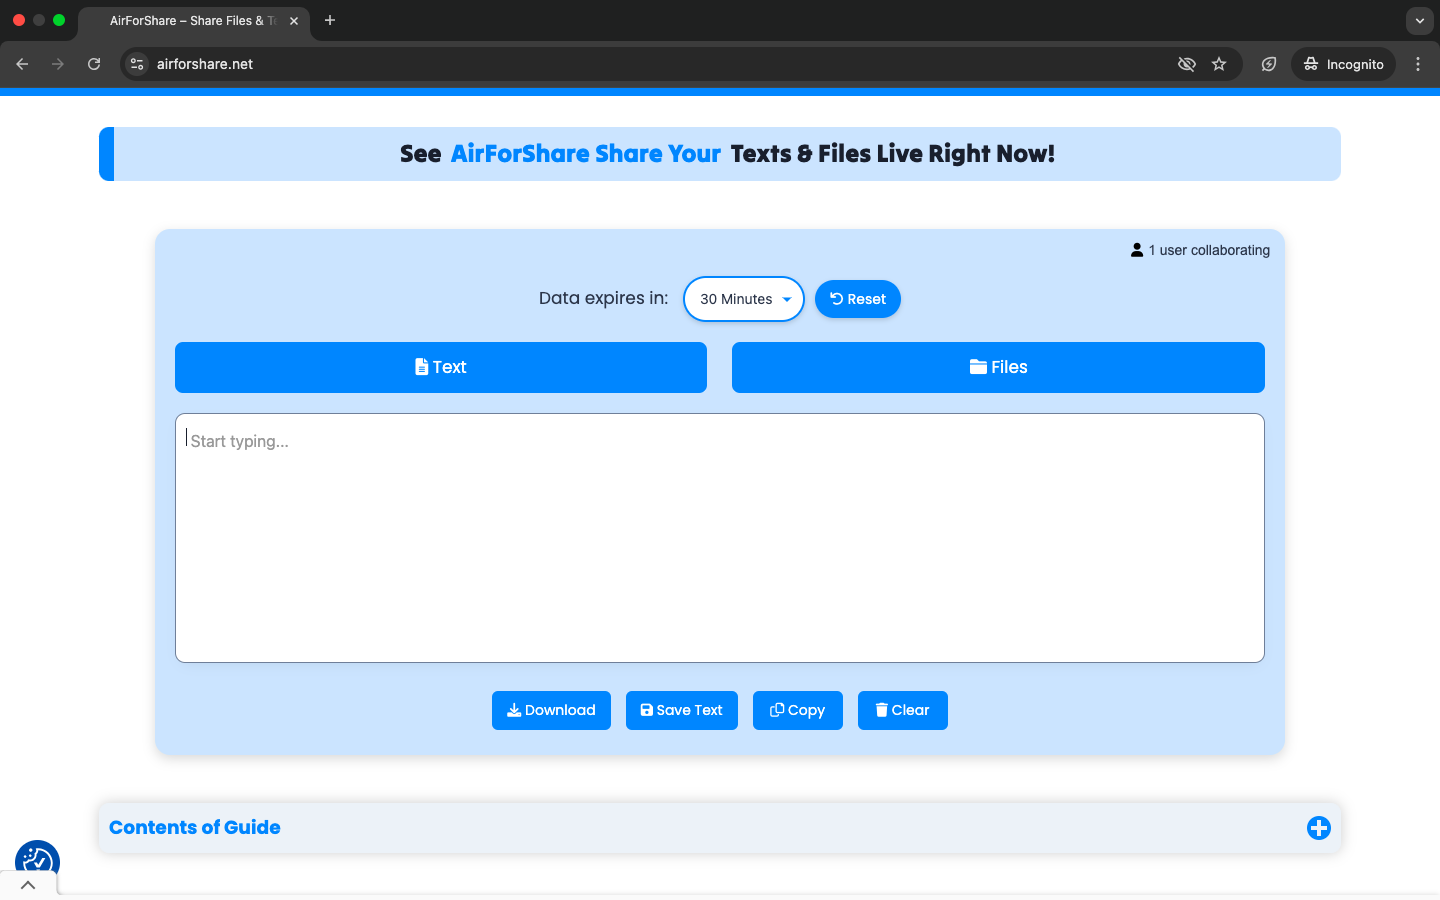The image size is (1440, 900).
Task: Click the Reset button
Action: pyautogui.click(x=858, y=299)
